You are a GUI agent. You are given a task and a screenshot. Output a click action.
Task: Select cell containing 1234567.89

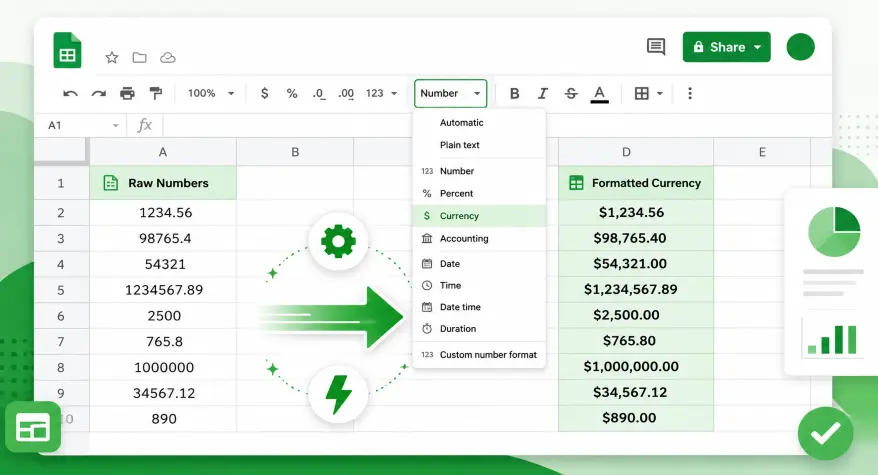pos(163,290)
